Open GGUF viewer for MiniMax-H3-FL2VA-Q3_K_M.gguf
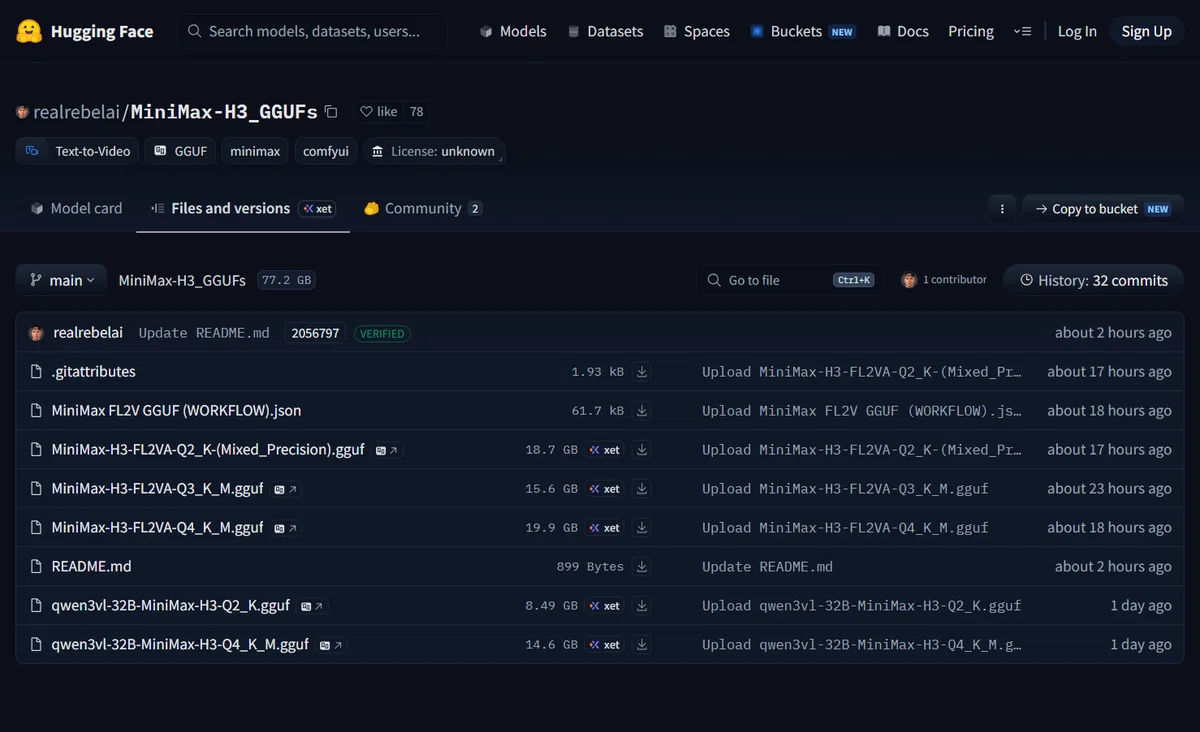This screenshot has width=1200, height=732. pyautogui.click(x=286, y=490)
